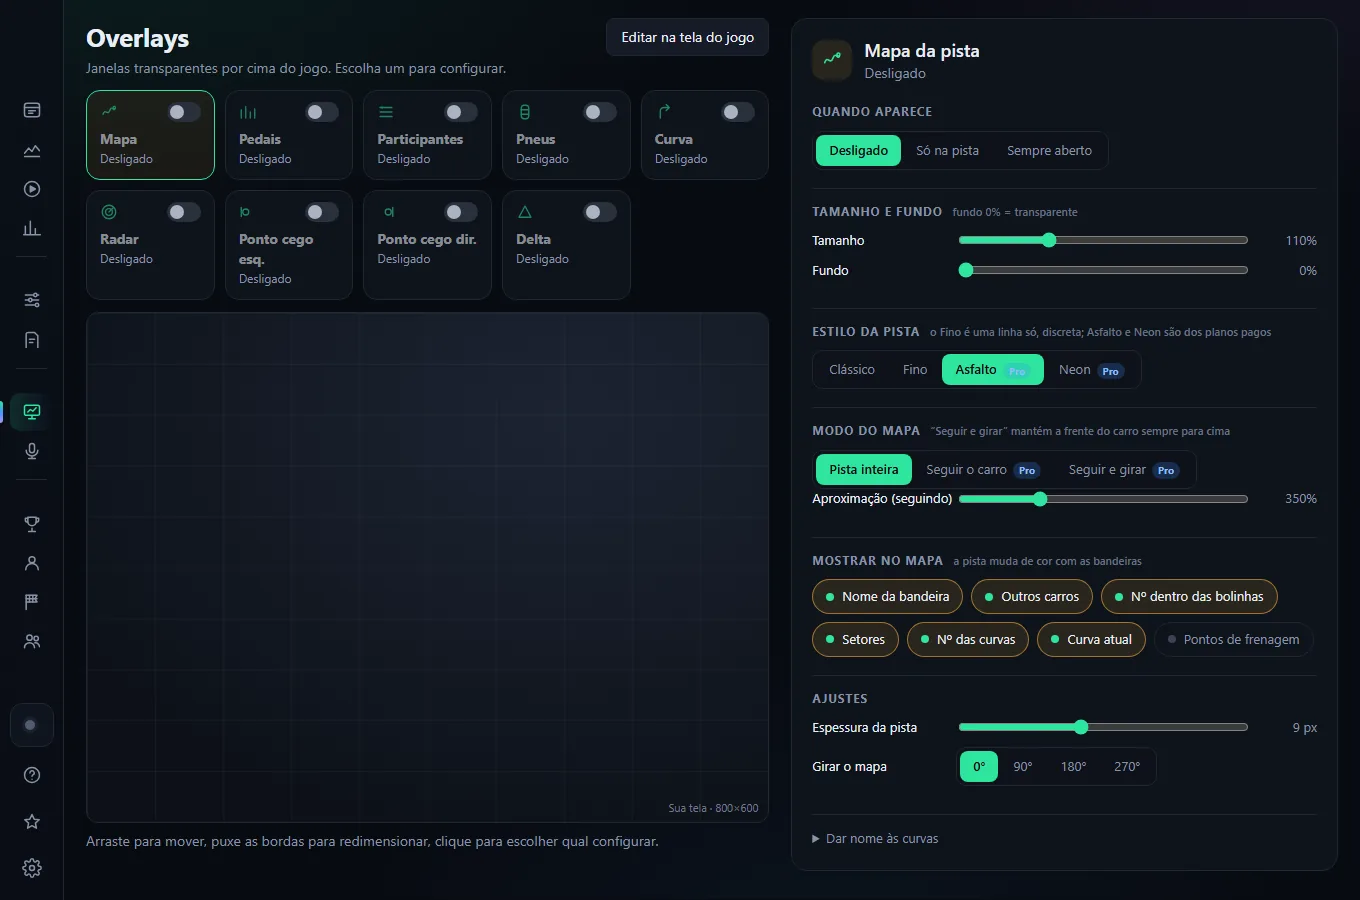The height and width of the screenshot is (900, 1360).
Task: Set map rotation to 180°
Action: click(1073, 767)
